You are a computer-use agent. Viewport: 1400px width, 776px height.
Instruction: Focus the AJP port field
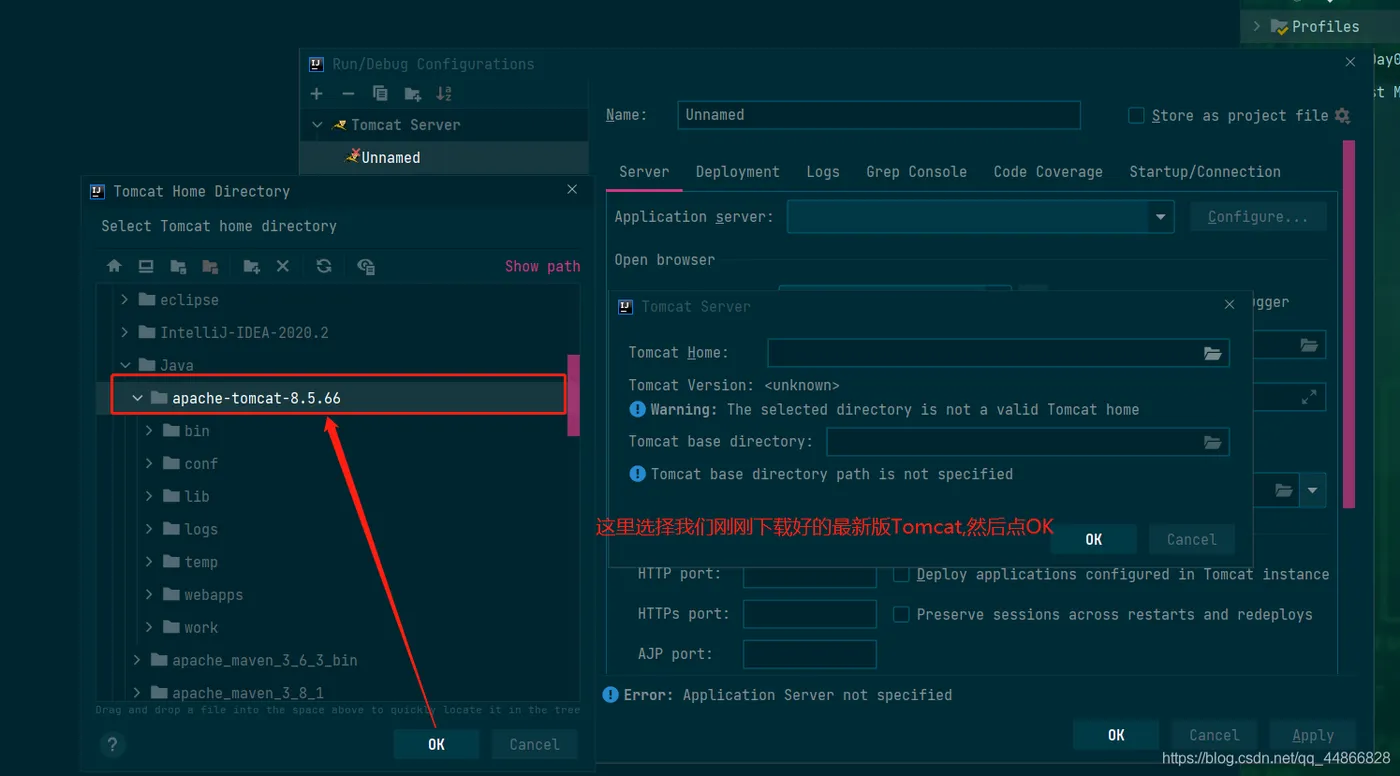click(810, 654)
